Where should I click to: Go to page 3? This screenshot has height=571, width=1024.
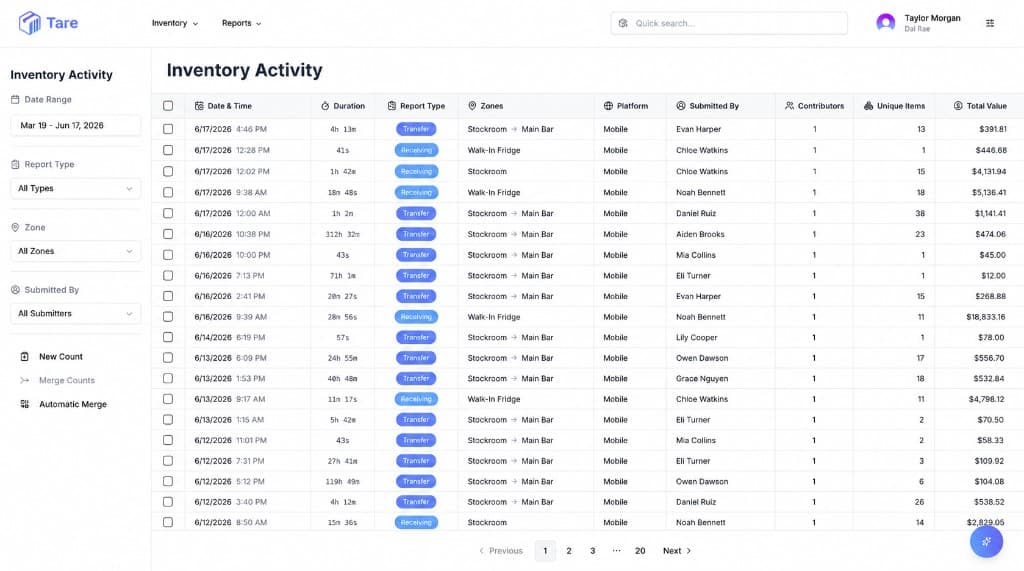pyautogui.click(x=592, y=551)
